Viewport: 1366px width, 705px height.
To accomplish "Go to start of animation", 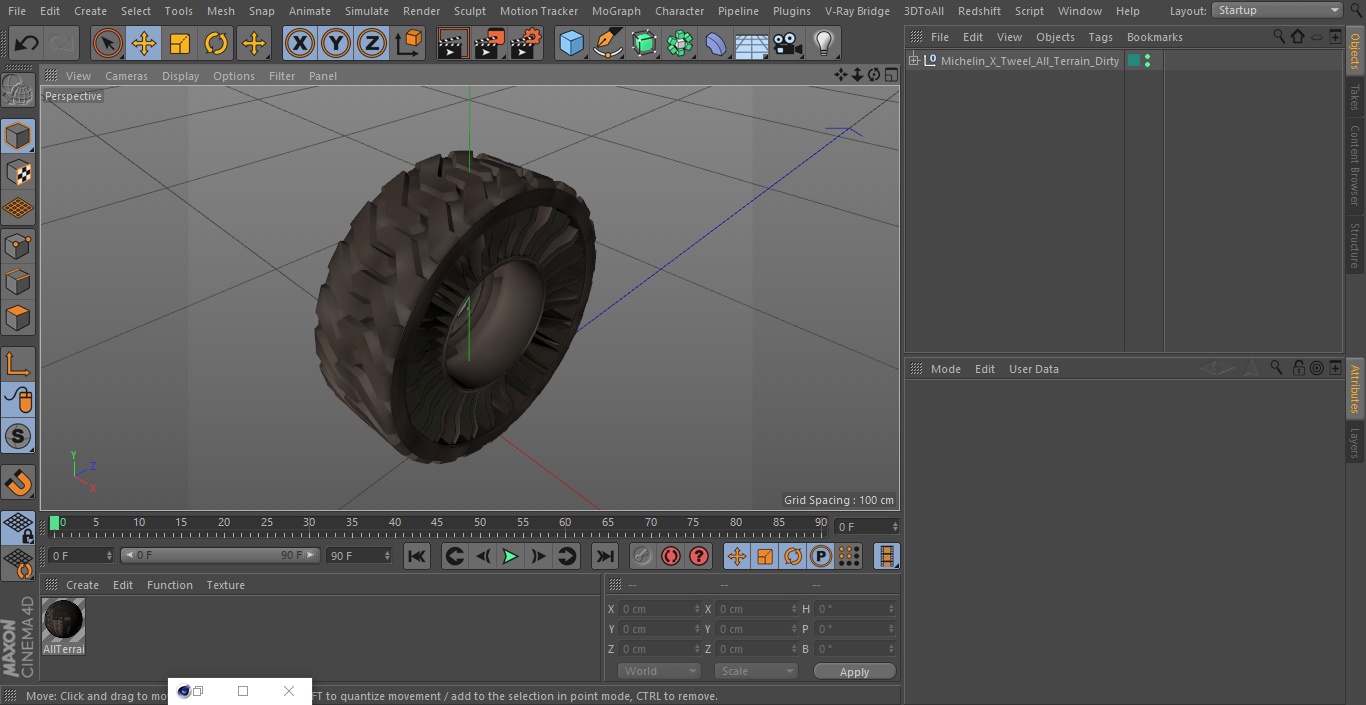I will [417, 556].
